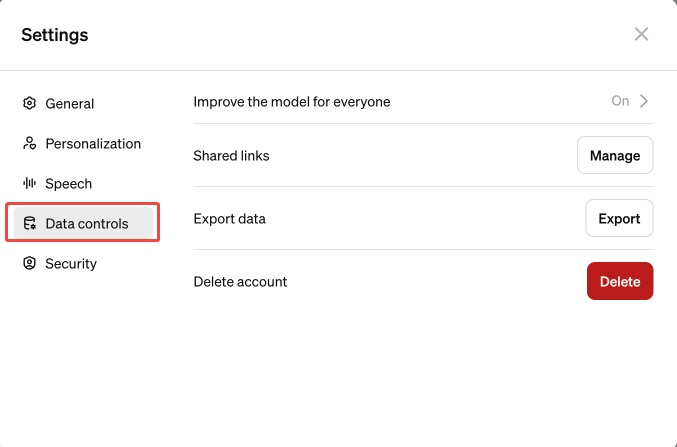The width and height of the screenshot is (677, 447).
Task: Click the Speech waveform icon
Action: point(30,183)
